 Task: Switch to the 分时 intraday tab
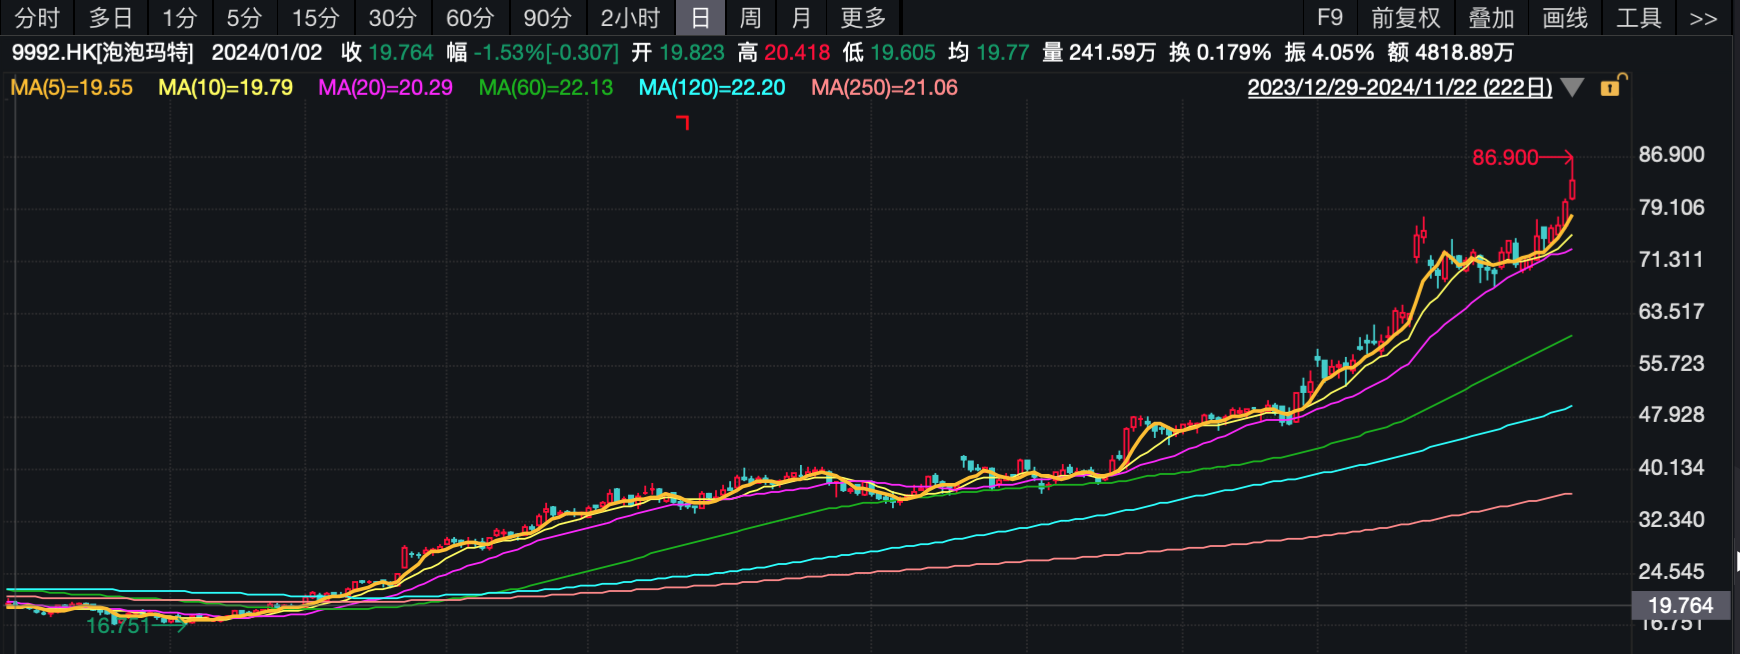37,18
